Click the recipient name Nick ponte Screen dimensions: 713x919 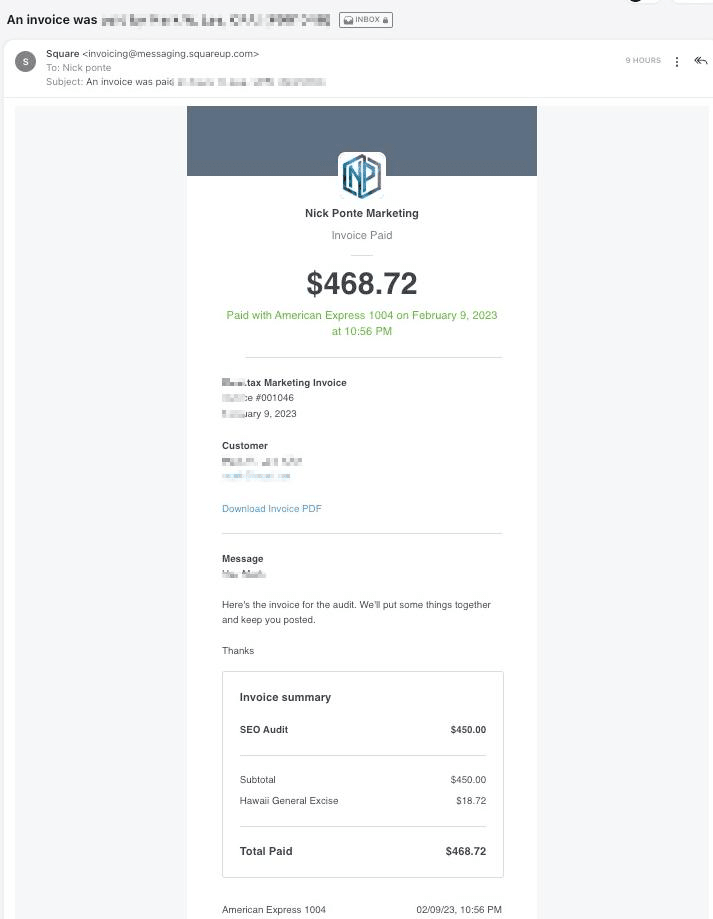[x=87, y=67]
